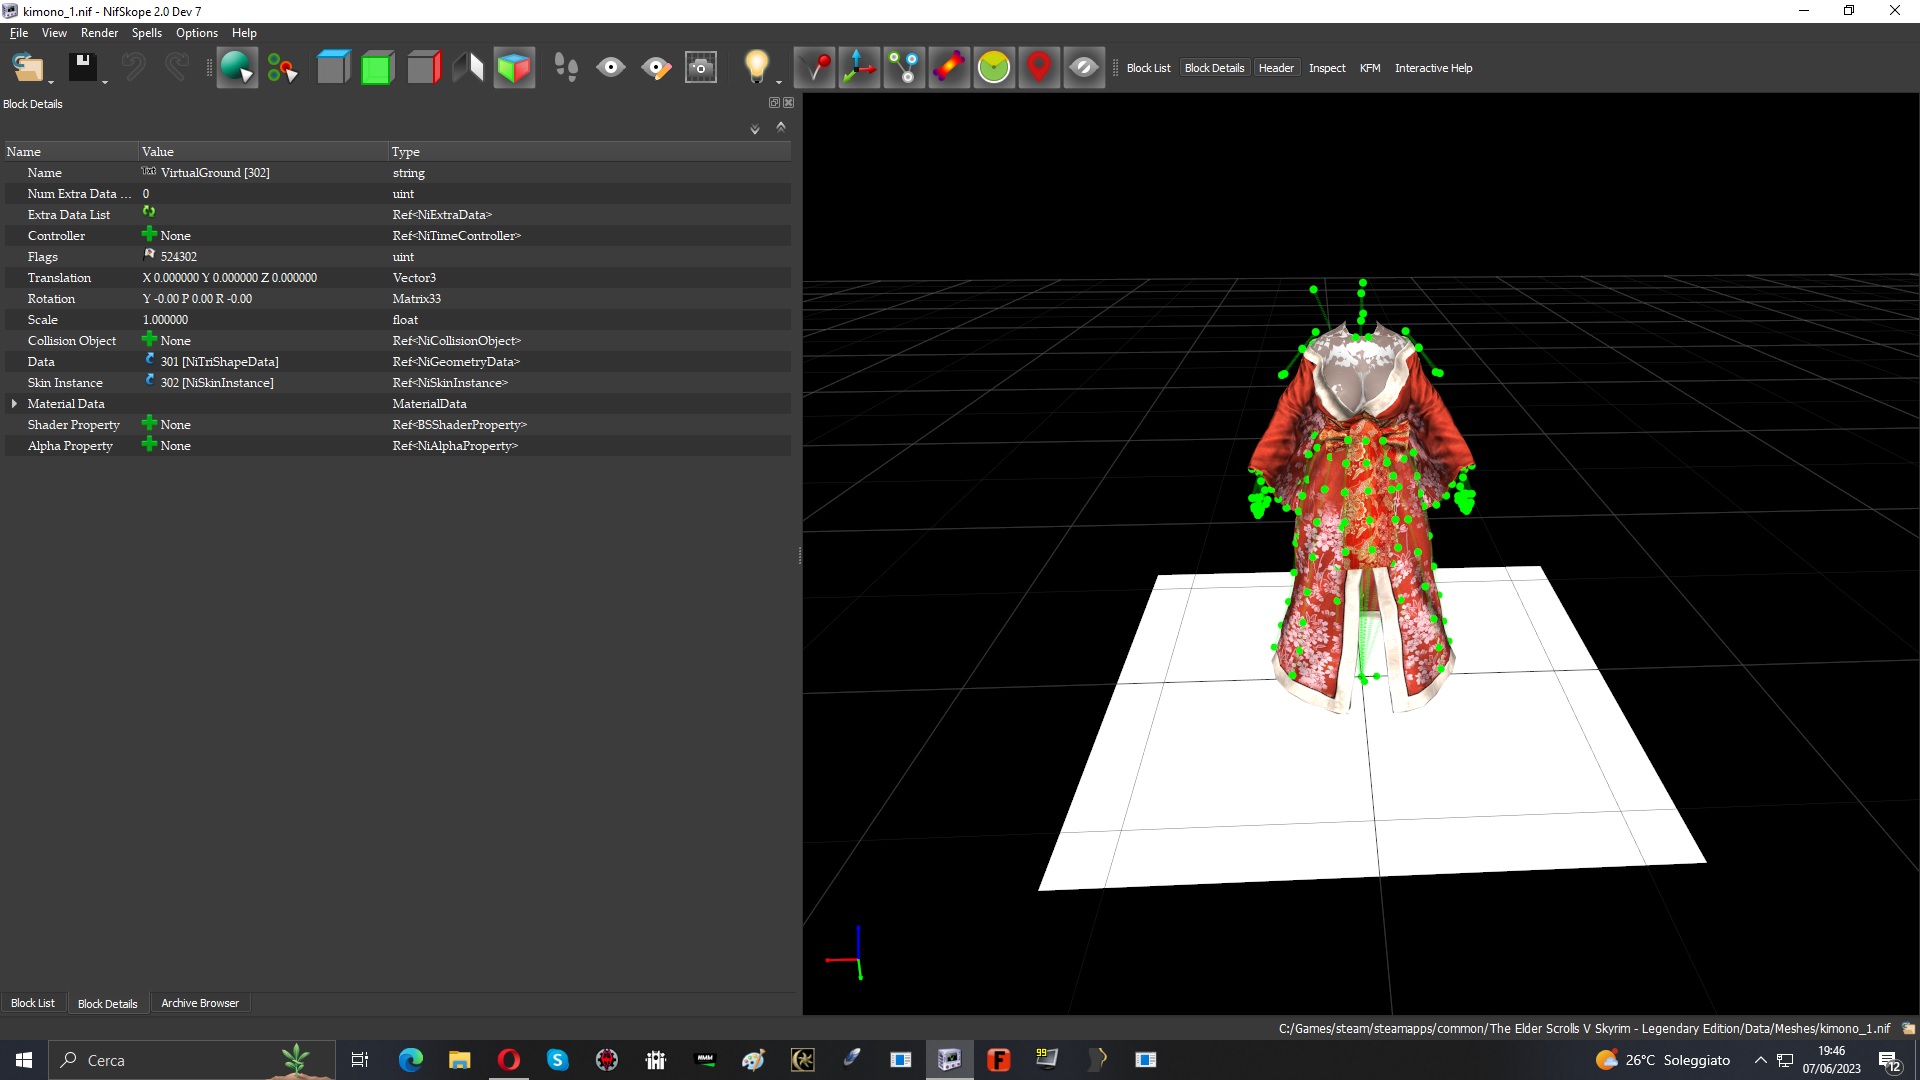Image resolution: width=1920 pixels, height=1080 pixels.
Task: Click the Save floppy disk icon
Action: [x=82, y=67]
